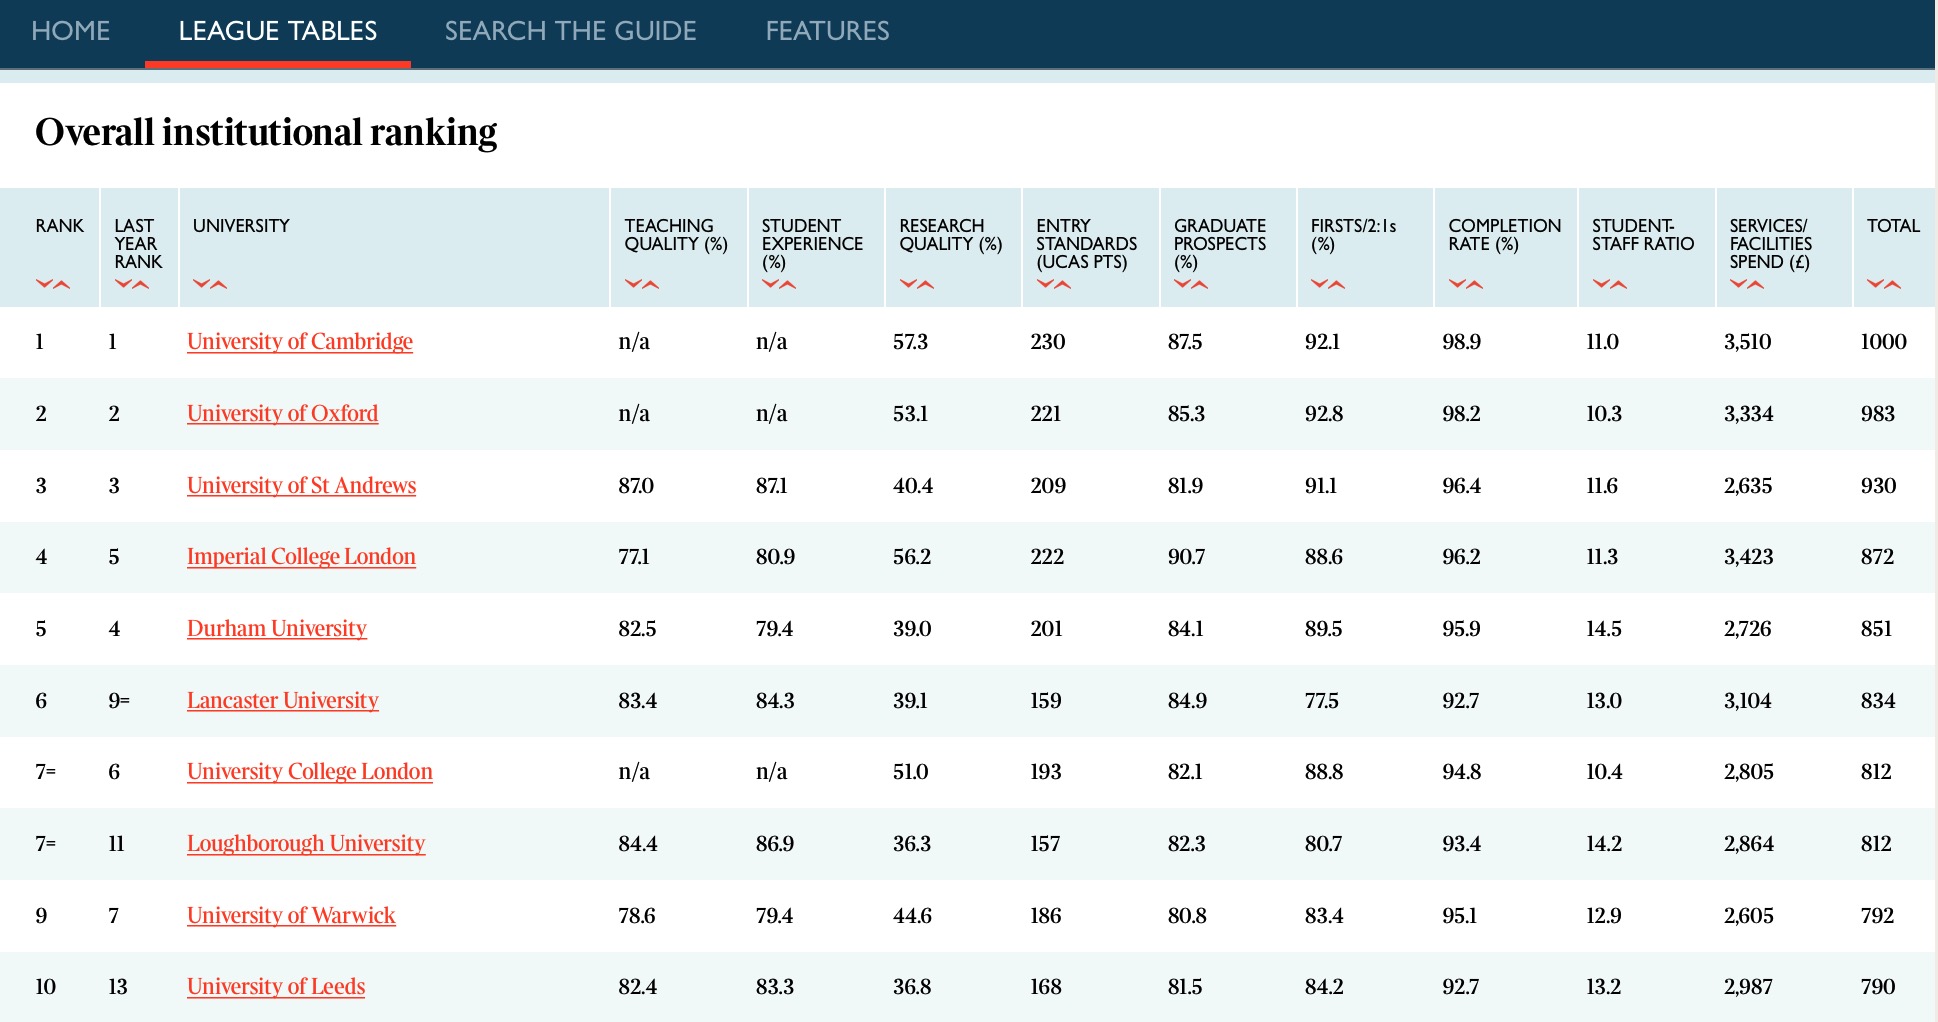
Task: Click the Completion Rate (%) header text
Action: [x=1505, y=235]
